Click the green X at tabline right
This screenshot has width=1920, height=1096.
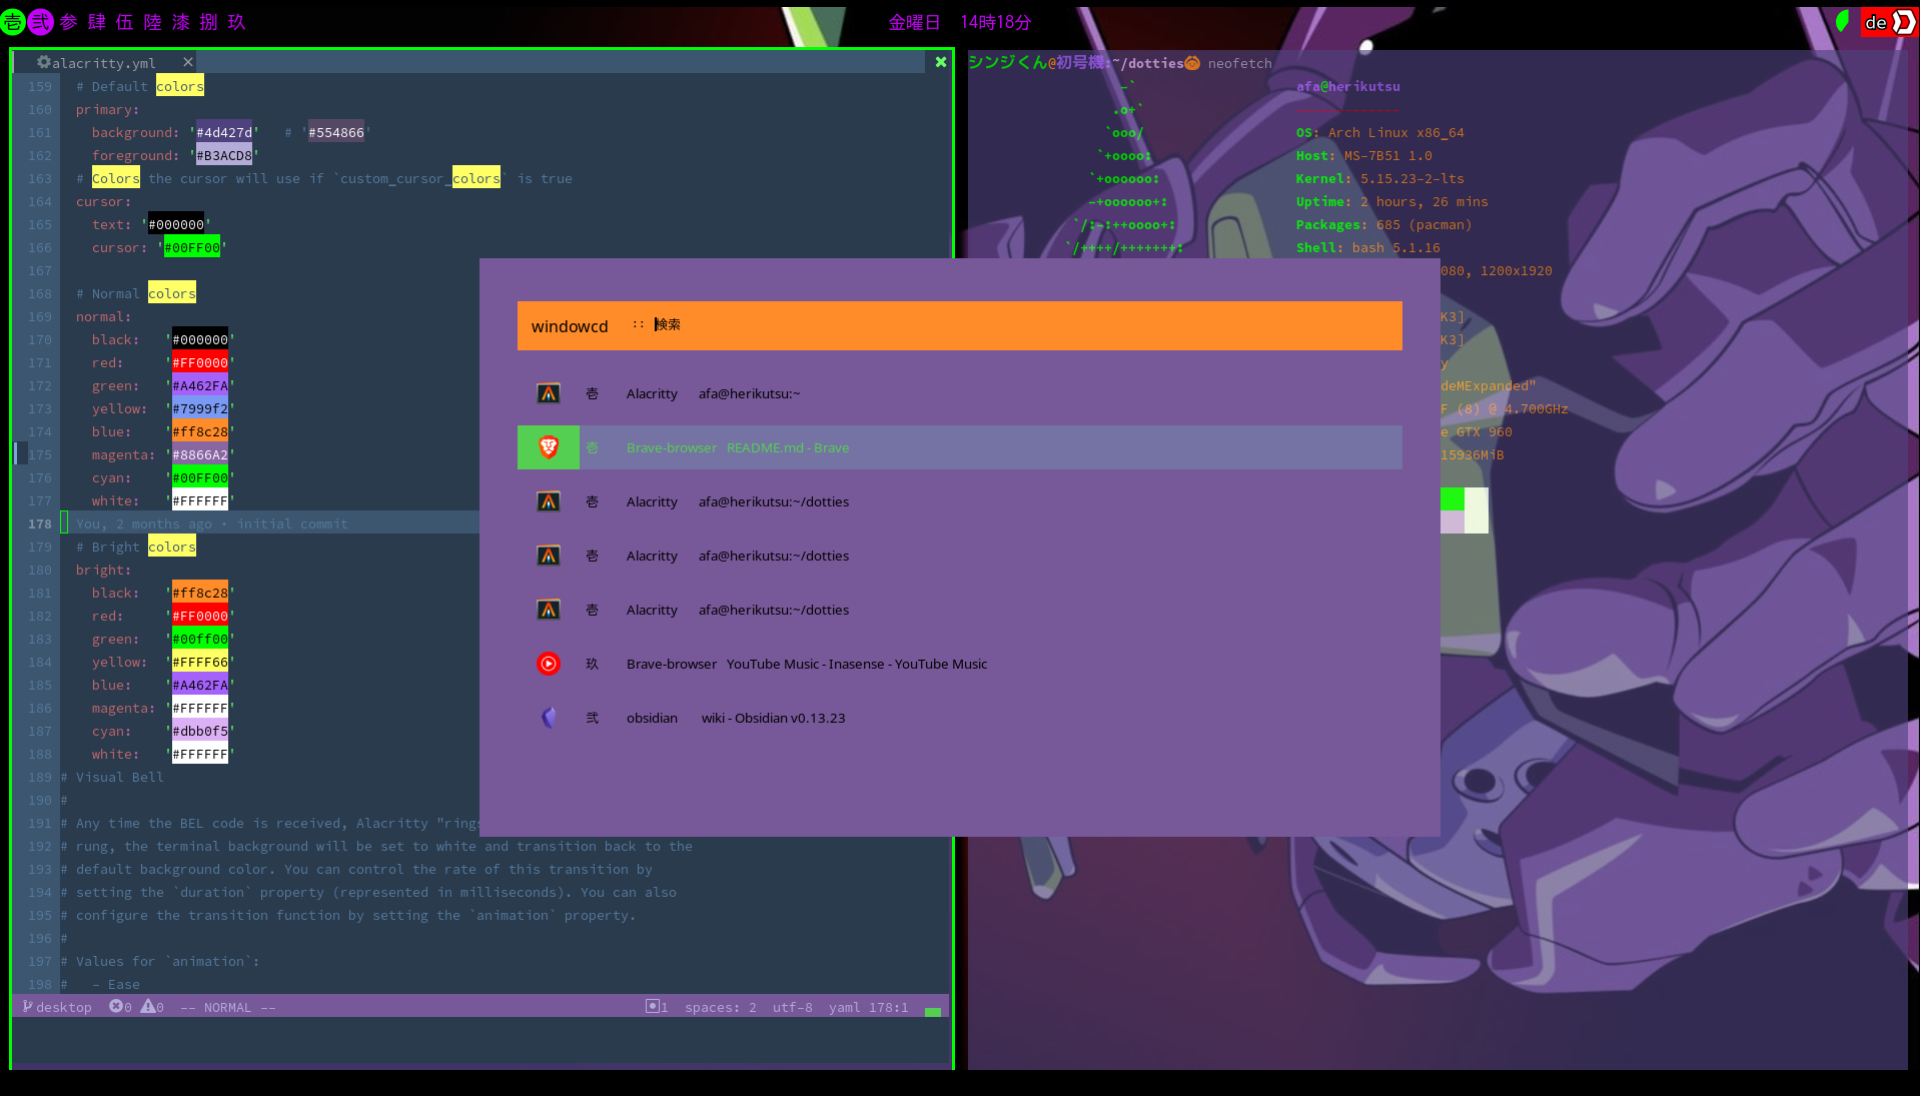(940, 62)
